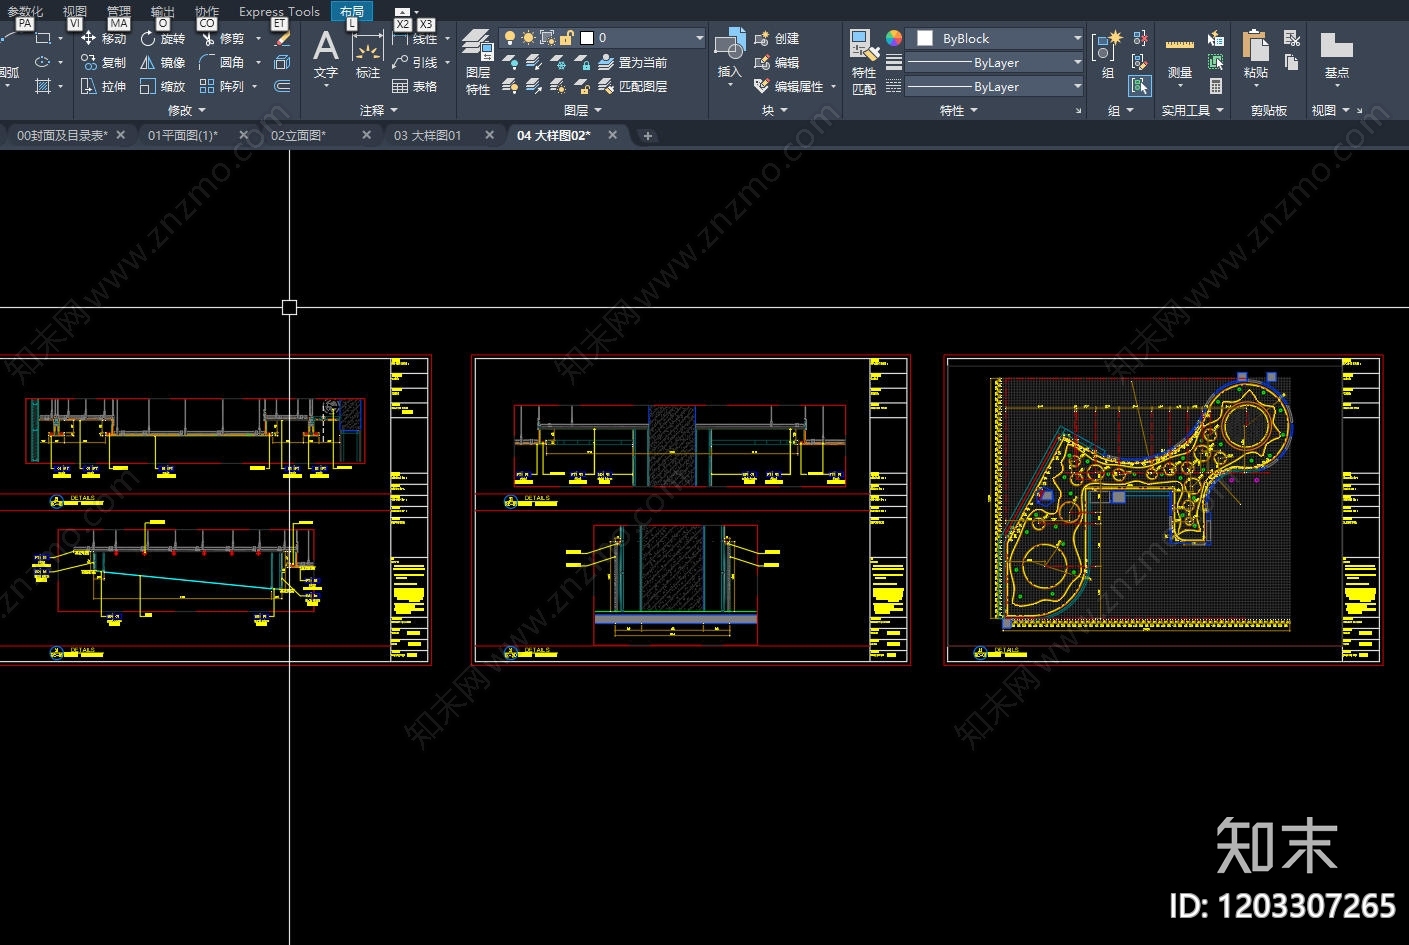Click the Dimension (标注) tool icon

(368, 48)
